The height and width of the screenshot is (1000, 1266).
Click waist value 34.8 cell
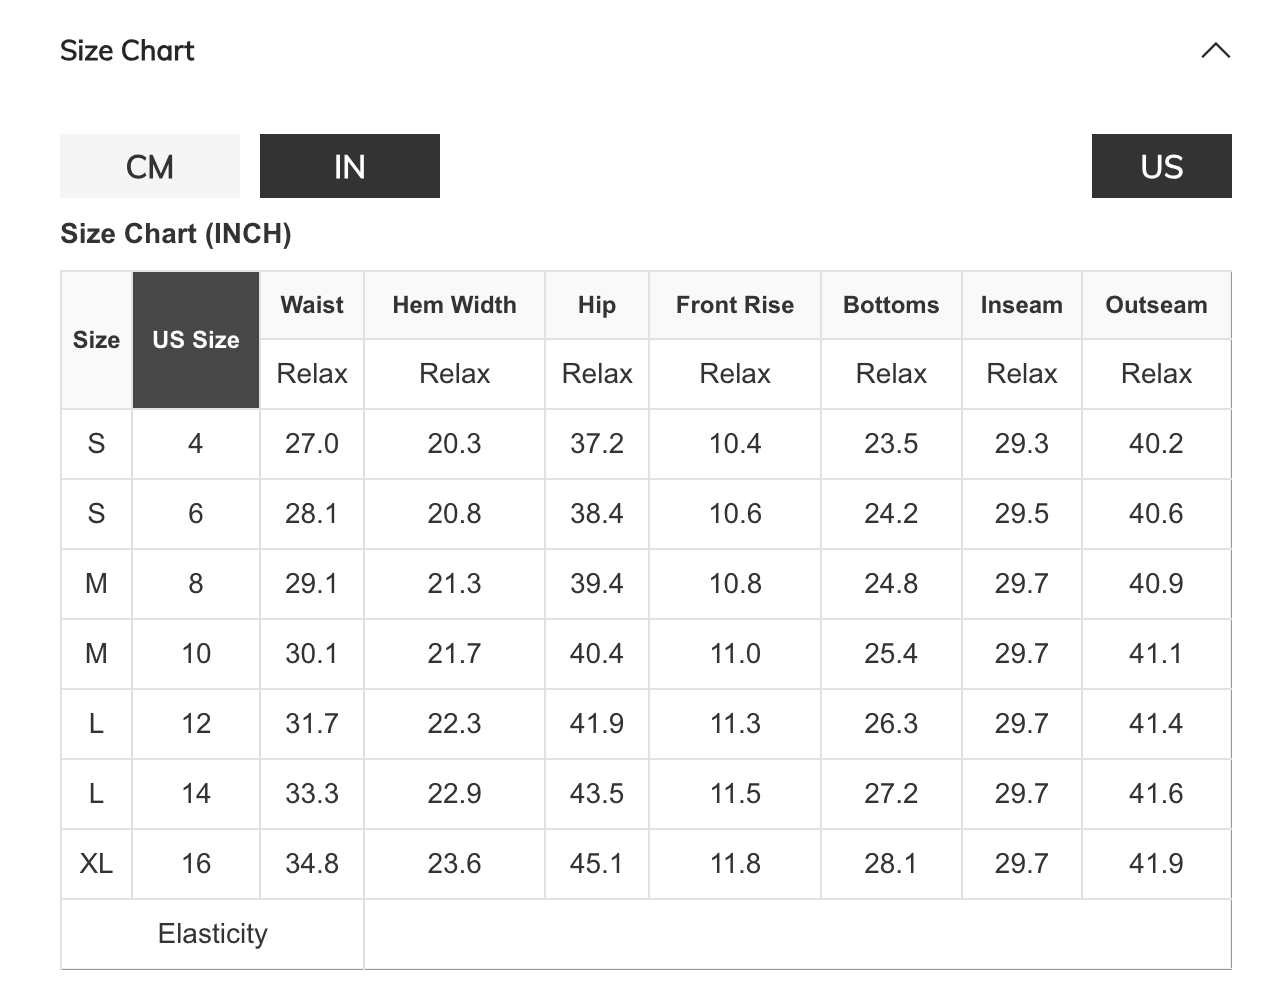312,863
